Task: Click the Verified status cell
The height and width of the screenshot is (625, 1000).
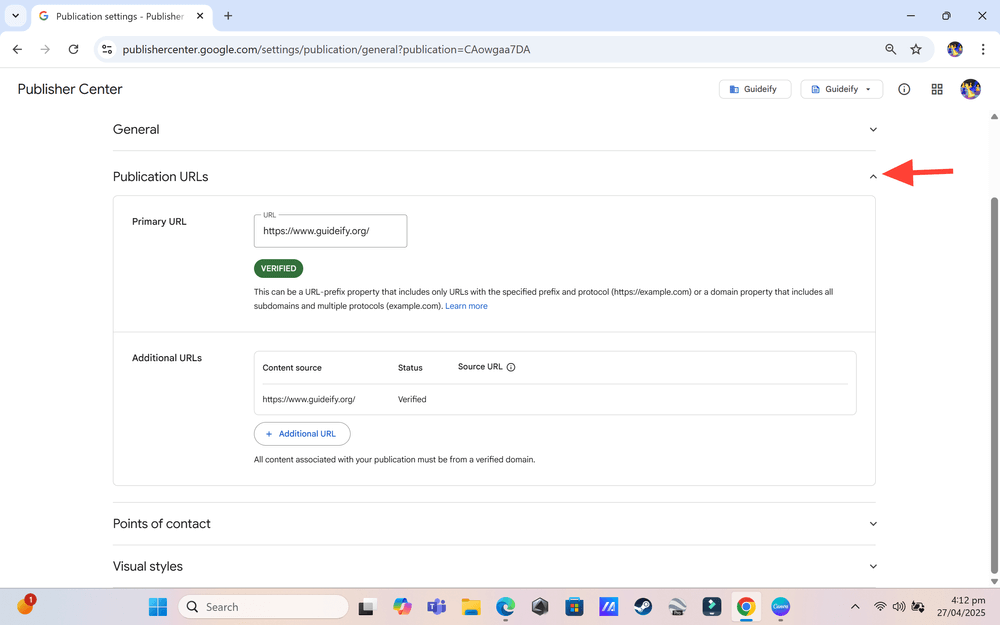Action: pyautogui.click(x=412, y=399)
